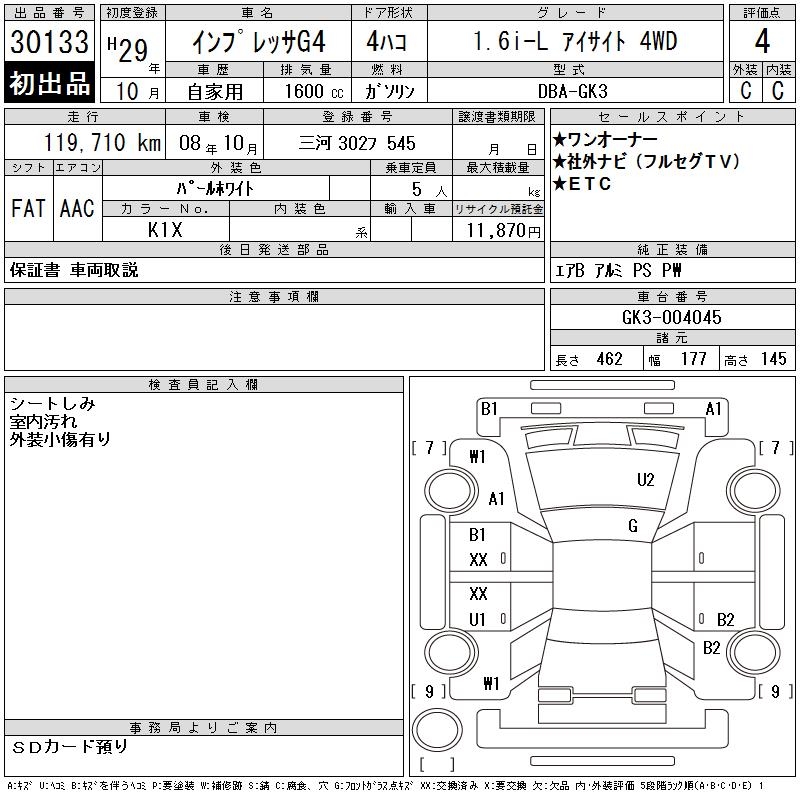This screenshot has height=800, width=800.
Task: Click the chassis number GK3-004045
Action: point(672,317)
